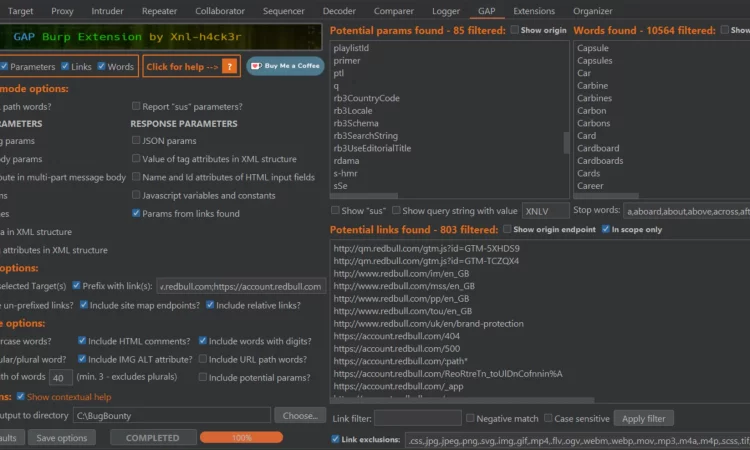The image size is (750, 450).
Task: Select link http://www.redbull.com/uk/en/brand-protection
Action: pyautogui.click(x=428, y=323)
